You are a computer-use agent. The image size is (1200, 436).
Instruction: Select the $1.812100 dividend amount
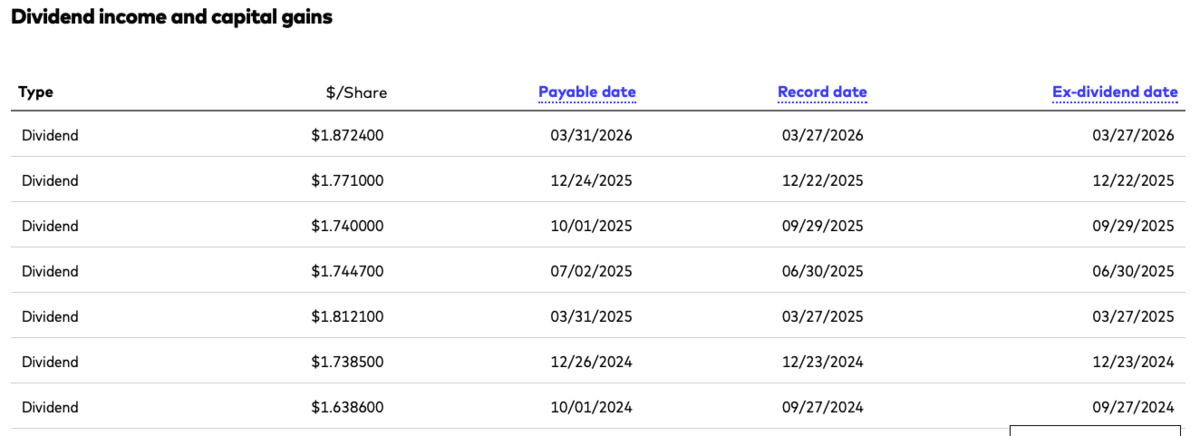tap(347, 316)
